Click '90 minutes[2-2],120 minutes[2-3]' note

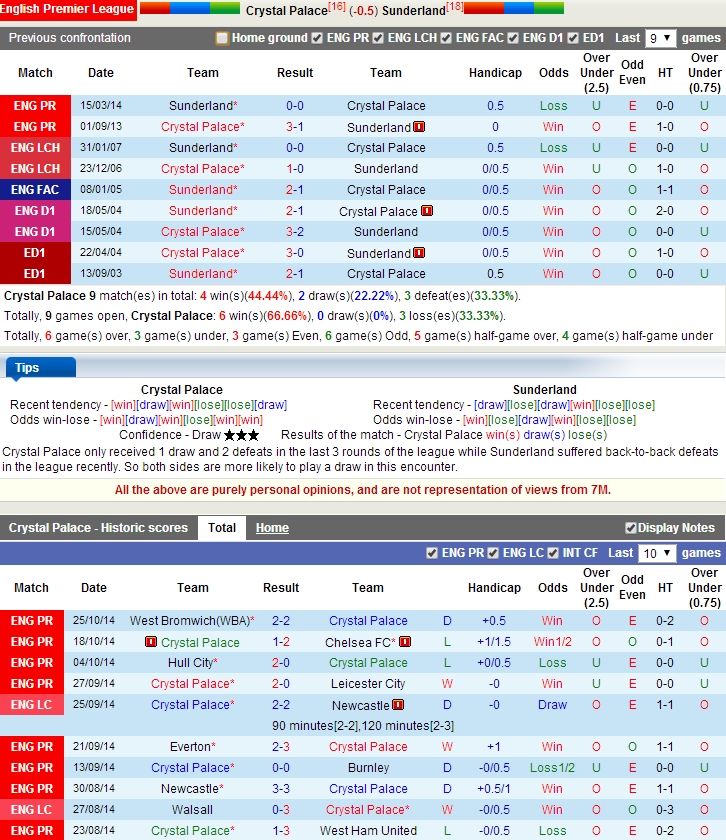pyautogui.click(x=363, y=726)
